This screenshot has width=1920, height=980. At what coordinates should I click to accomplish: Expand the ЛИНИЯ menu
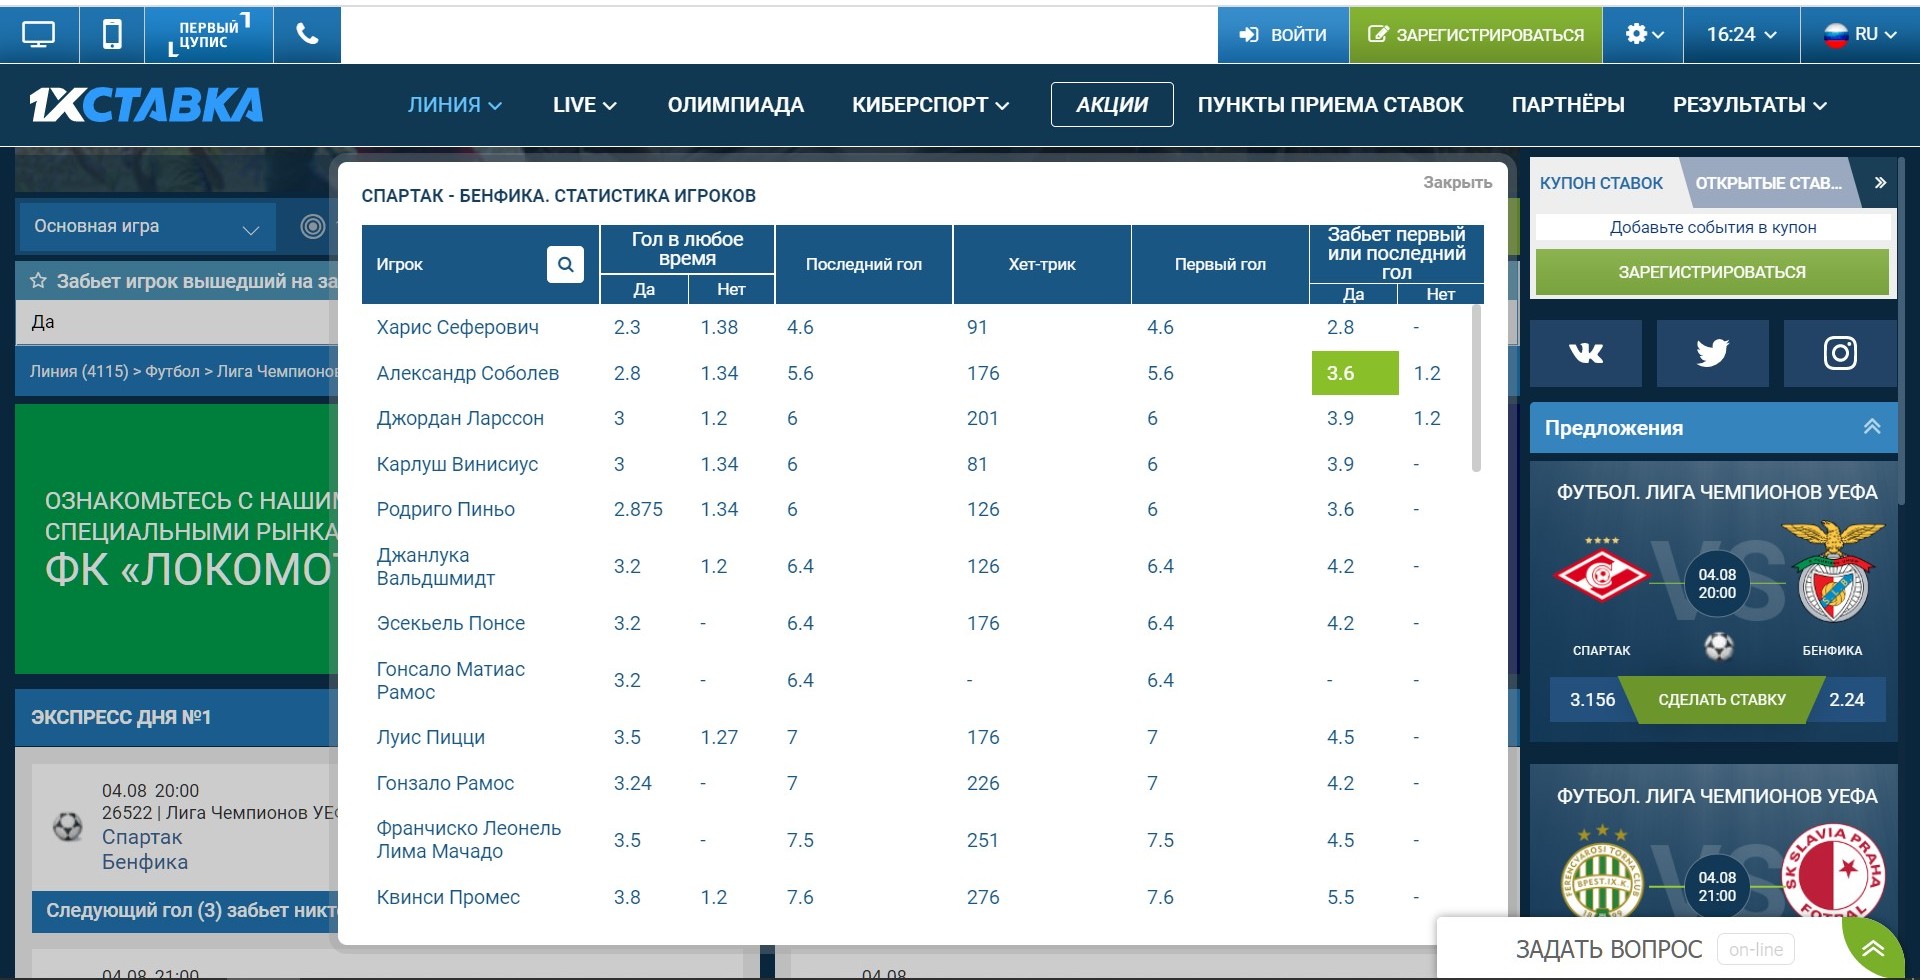[455, 105]
